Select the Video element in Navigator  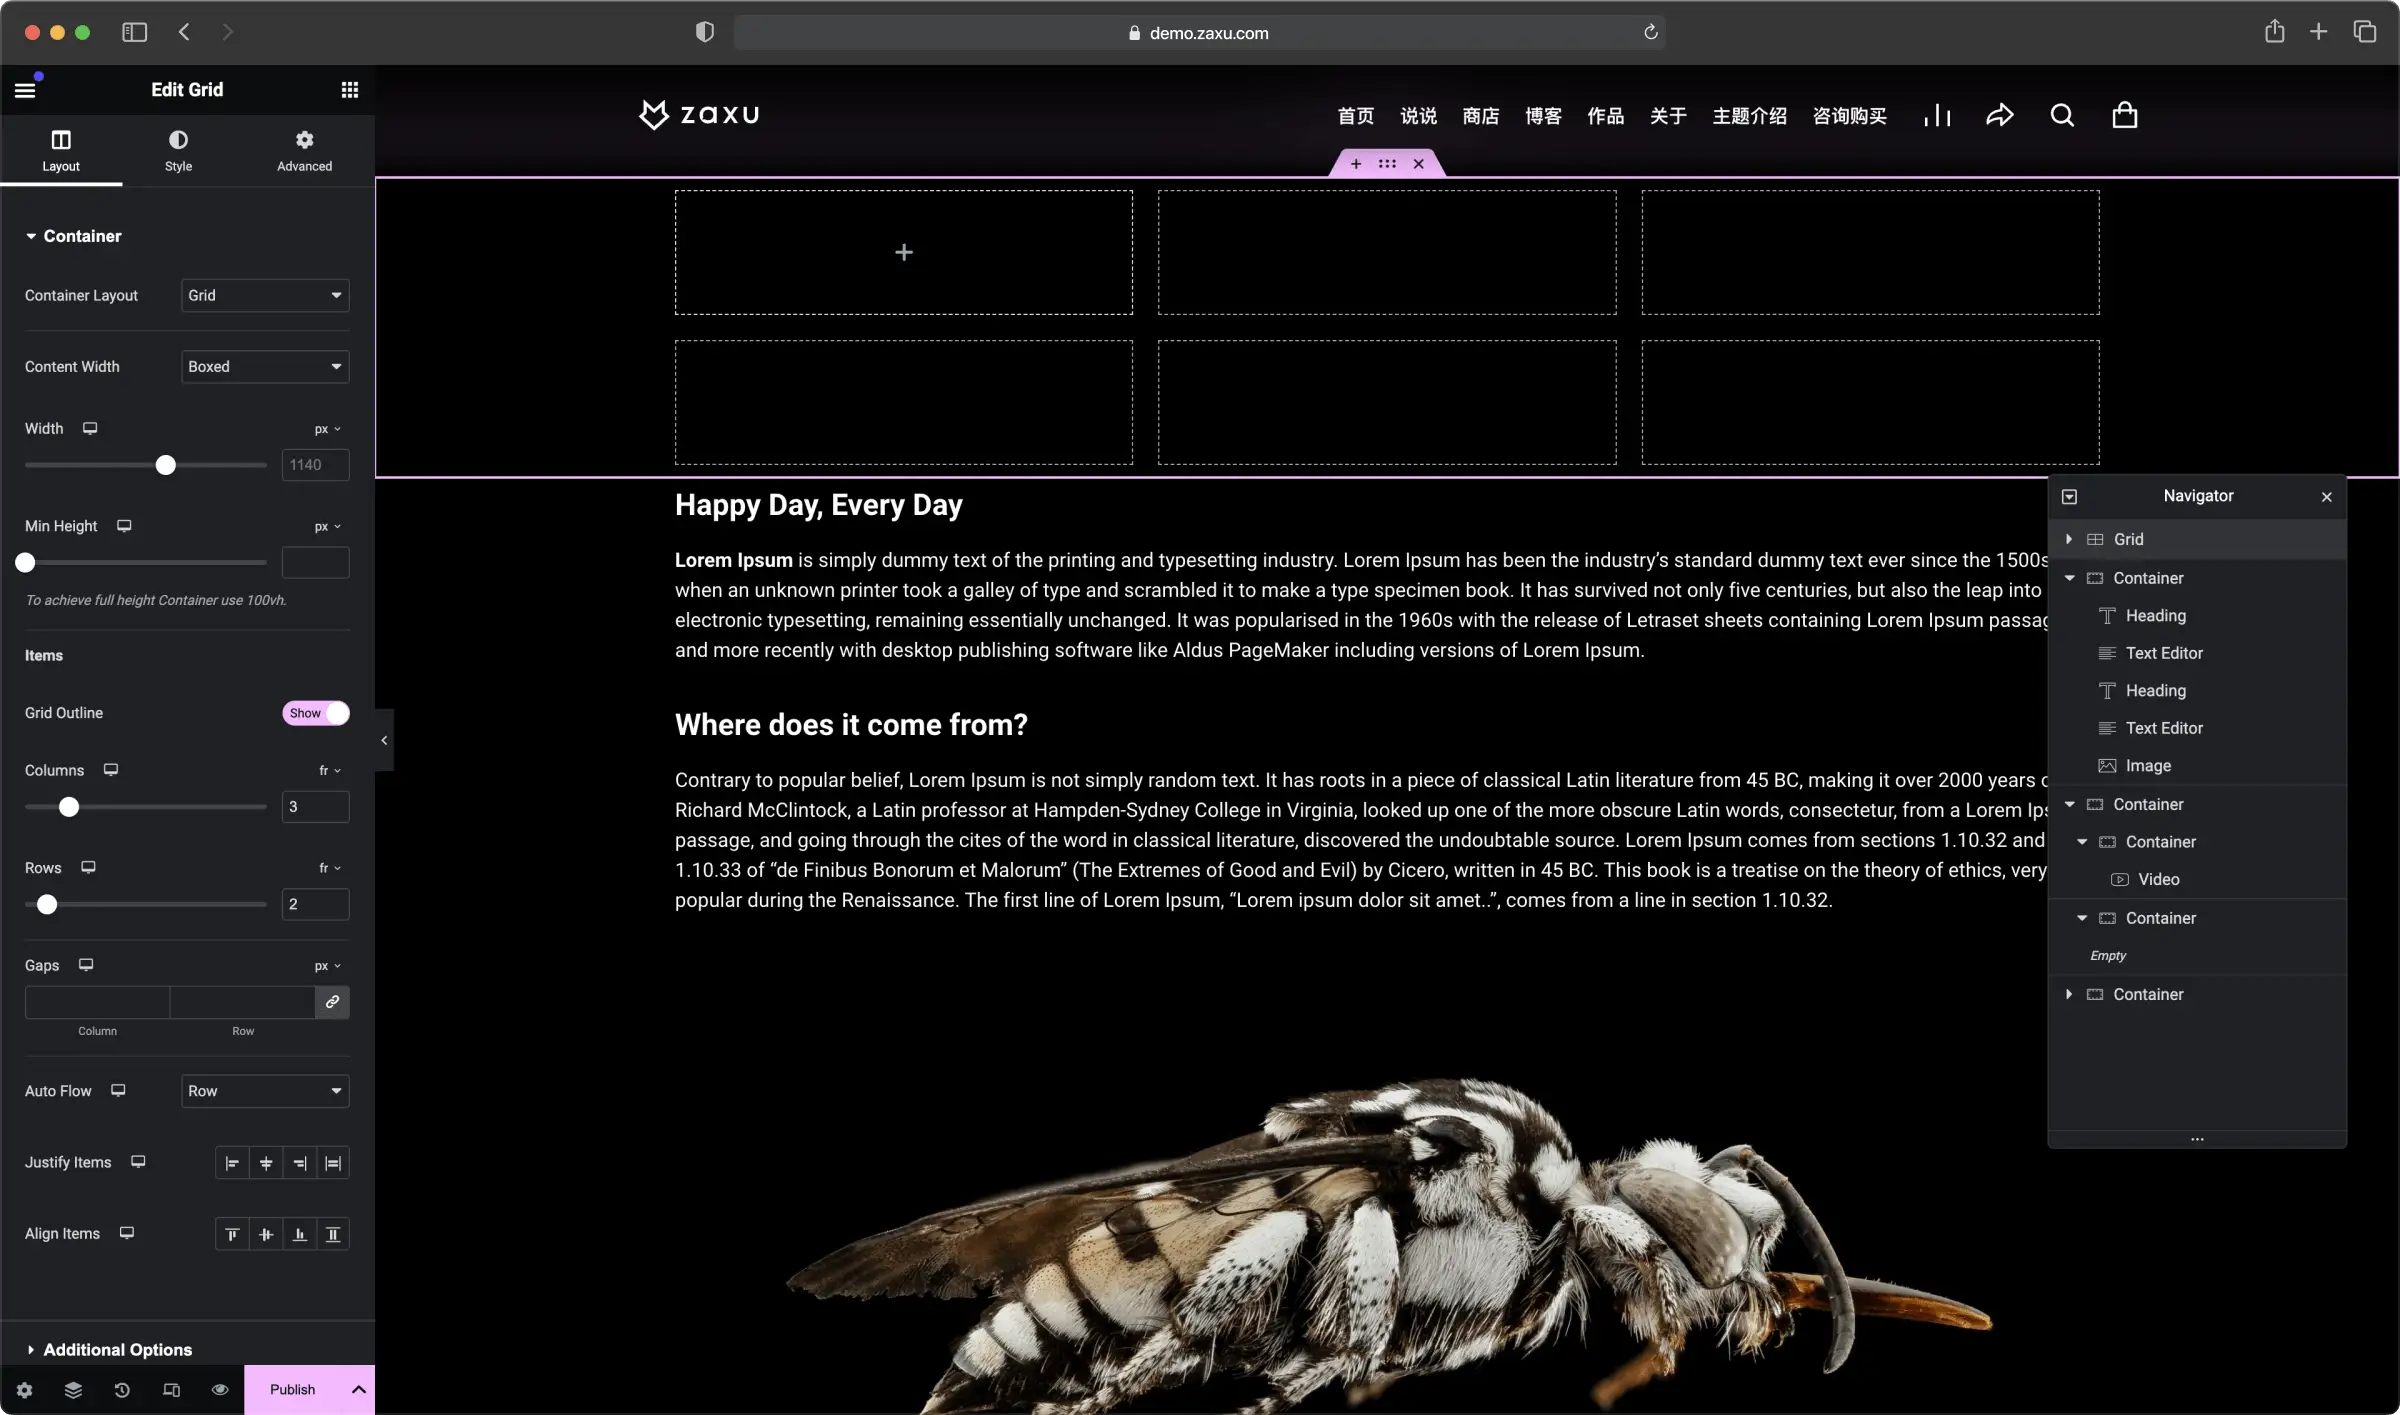(x=2158, y=880)
